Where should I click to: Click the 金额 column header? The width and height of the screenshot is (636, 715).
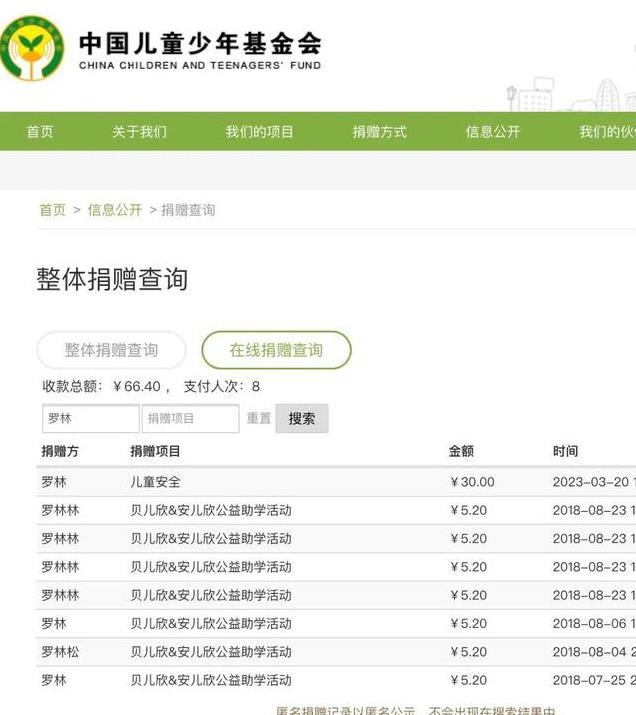pyautogui.click(x=461, y=451)
